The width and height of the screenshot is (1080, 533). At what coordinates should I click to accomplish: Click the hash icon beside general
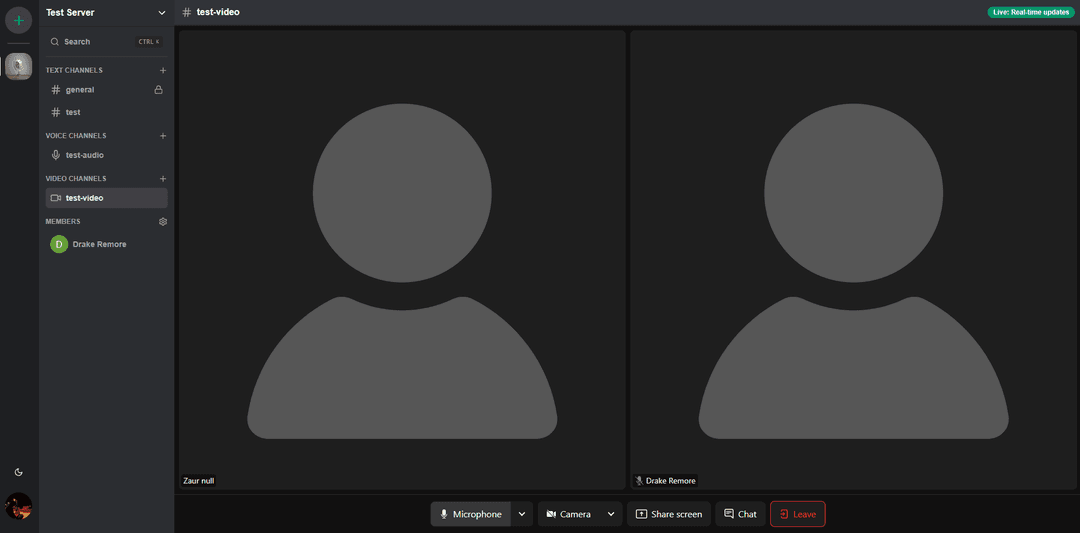56,90
